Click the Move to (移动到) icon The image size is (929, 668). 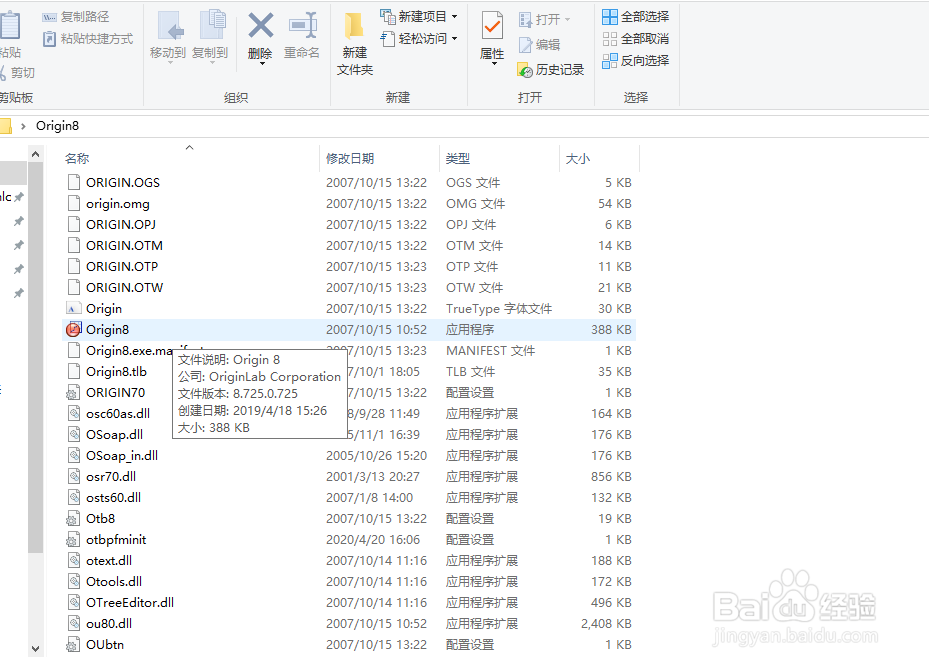click(x=169, y=27)
